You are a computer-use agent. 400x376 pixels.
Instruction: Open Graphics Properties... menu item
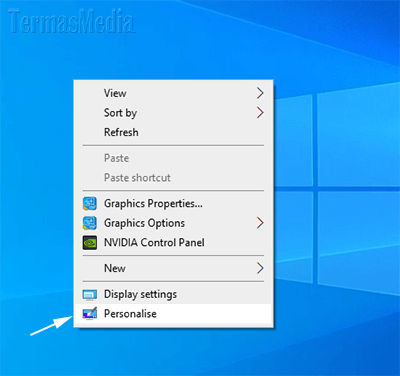[173, 203]
